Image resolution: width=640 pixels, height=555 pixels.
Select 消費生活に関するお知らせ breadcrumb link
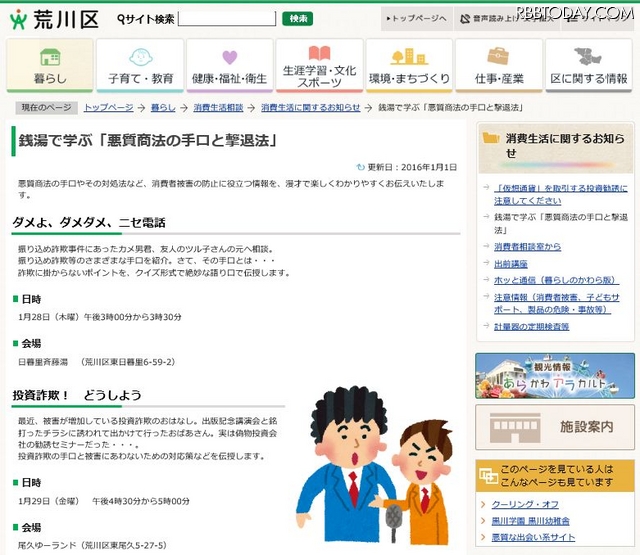click(x=313, y=106)
